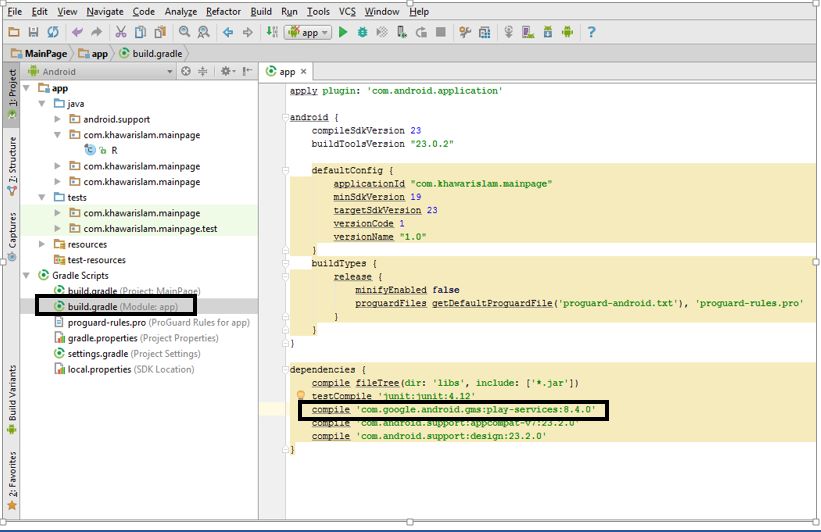The height and width of the screenshot is (532, 821).
Task: Click MainPage in the breadcrumb bar
Action: pyautogui.click(x=45, y=53)
